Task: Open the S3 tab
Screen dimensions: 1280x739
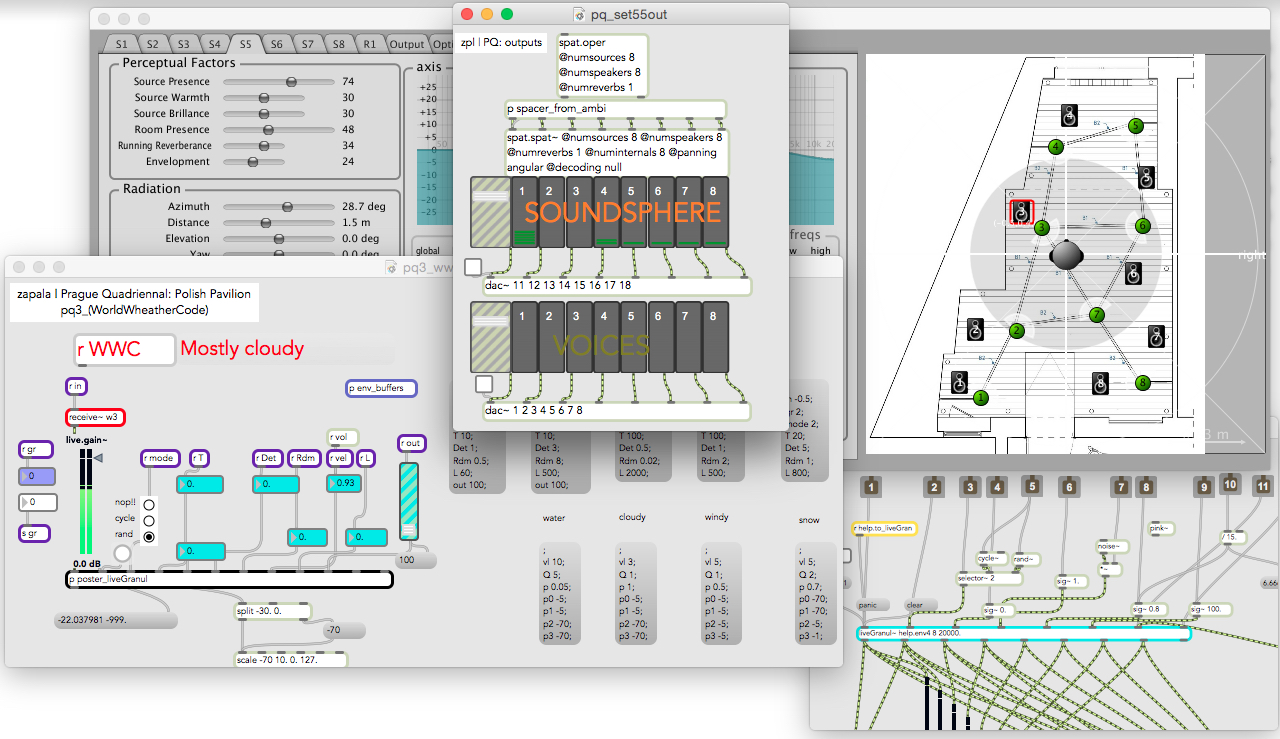Action: click(183, 44)
